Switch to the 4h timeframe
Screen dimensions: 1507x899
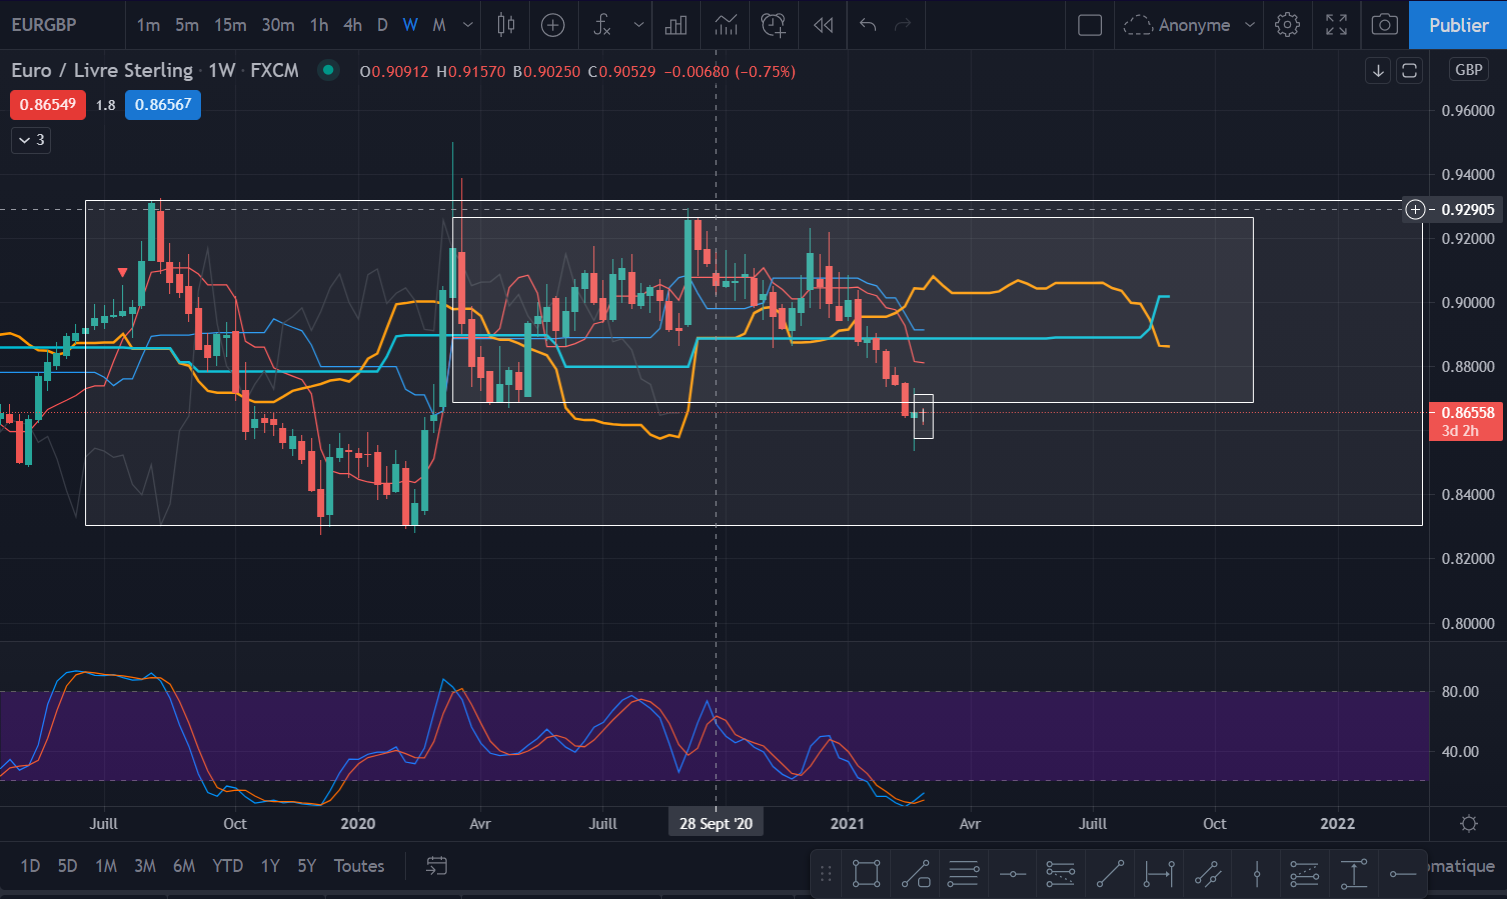click(352, 25)
